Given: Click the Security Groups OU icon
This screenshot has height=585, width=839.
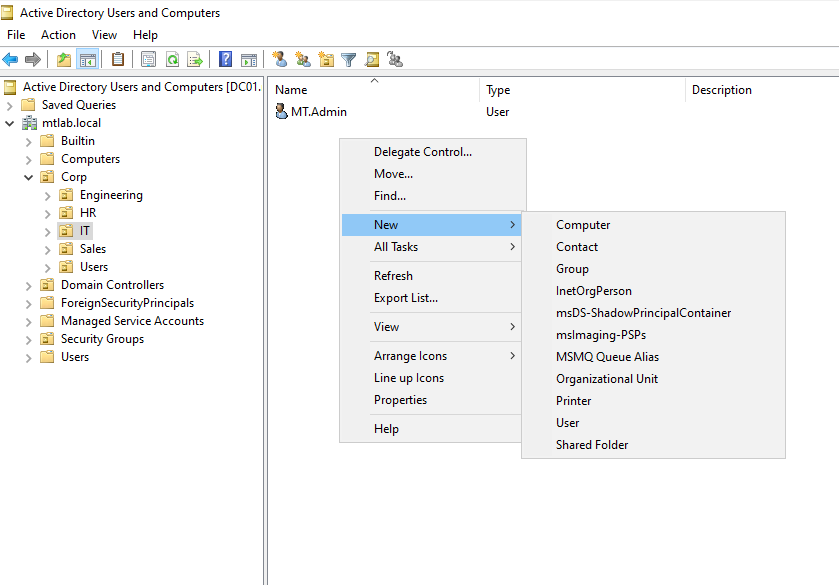Looking at the screenshot, I should [x=47, y=339].
